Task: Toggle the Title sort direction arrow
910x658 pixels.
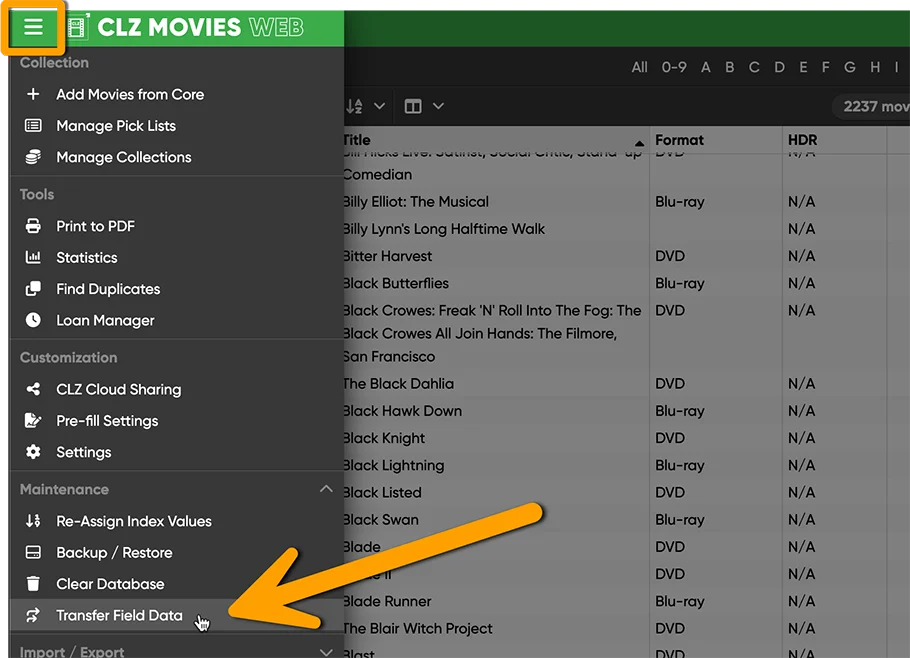Action: [639, 143]
